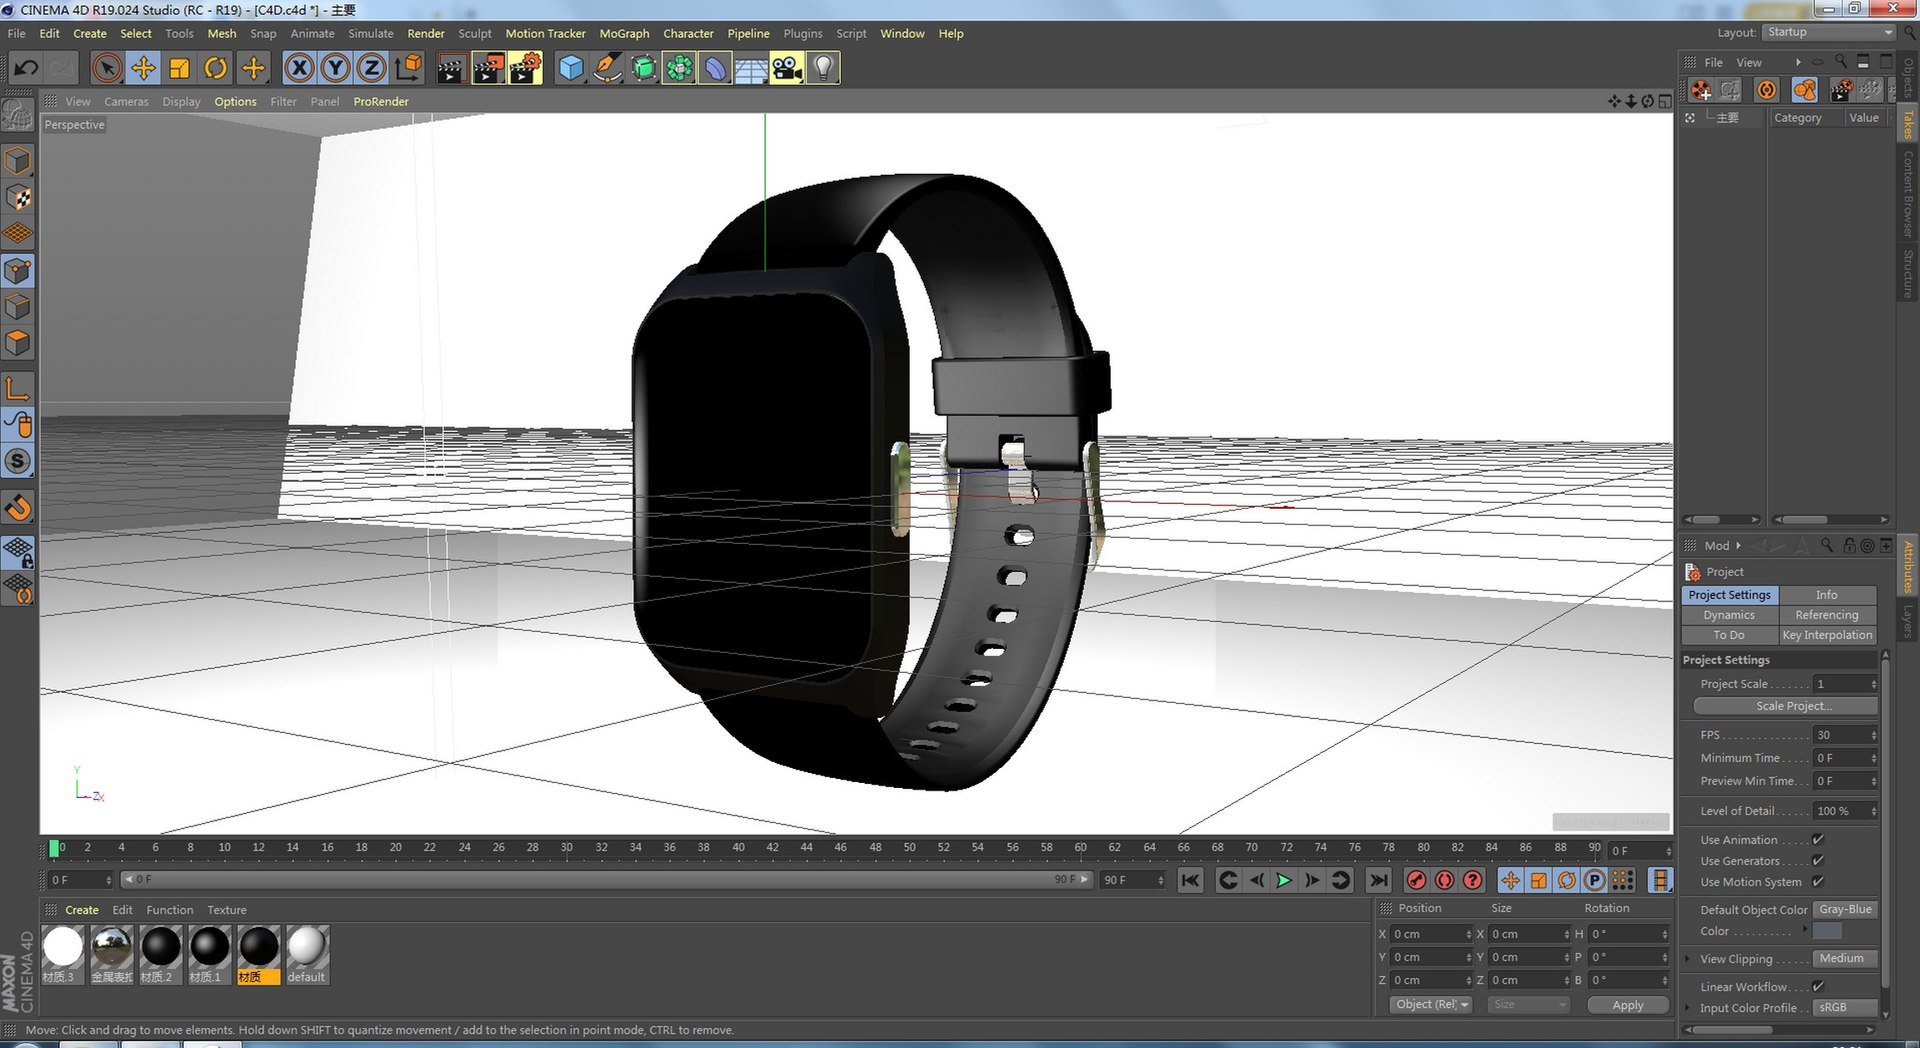This screenshot has width=1920, height=1048.
Task: Play the animation forward
Action: (1284, 880)
